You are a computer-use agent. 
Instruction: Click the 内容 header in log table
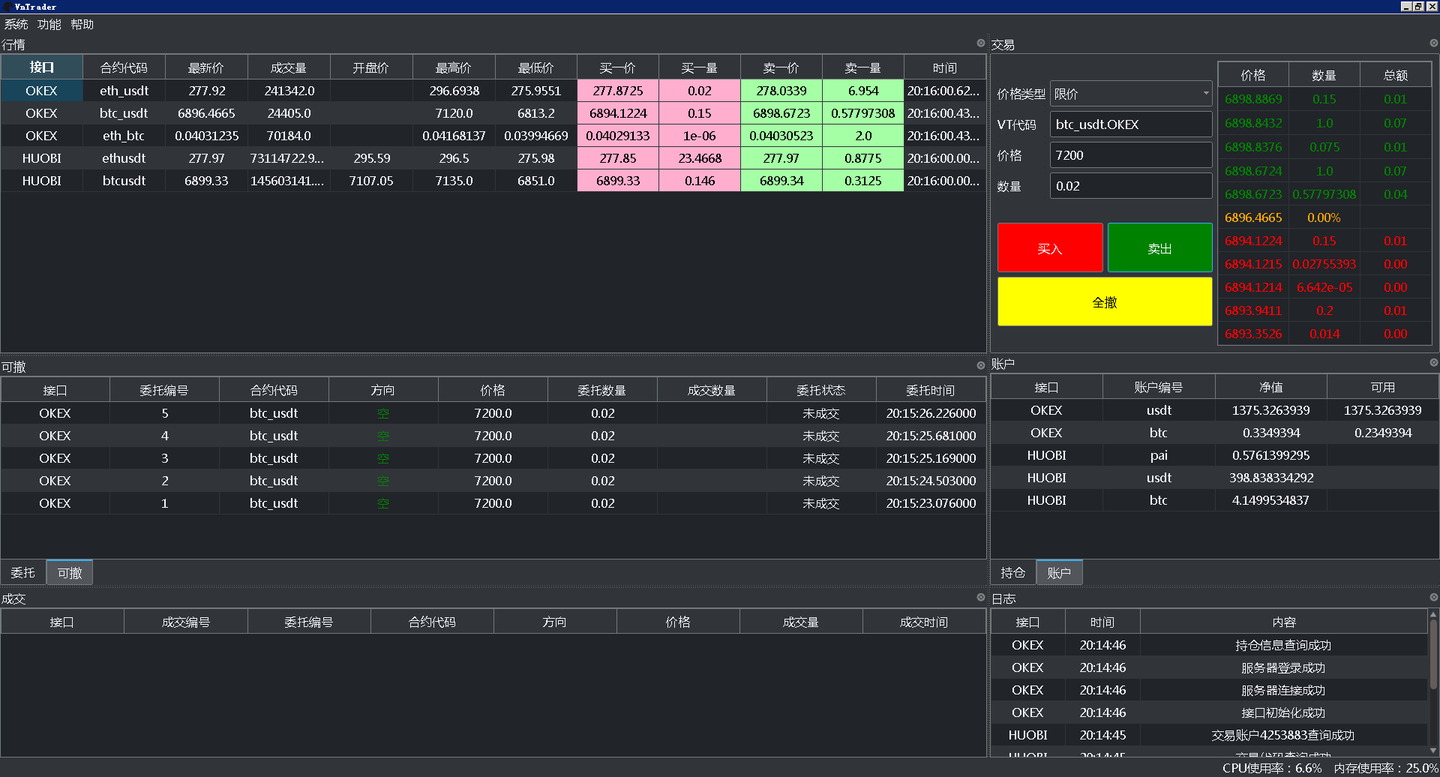coord(1284,622)
